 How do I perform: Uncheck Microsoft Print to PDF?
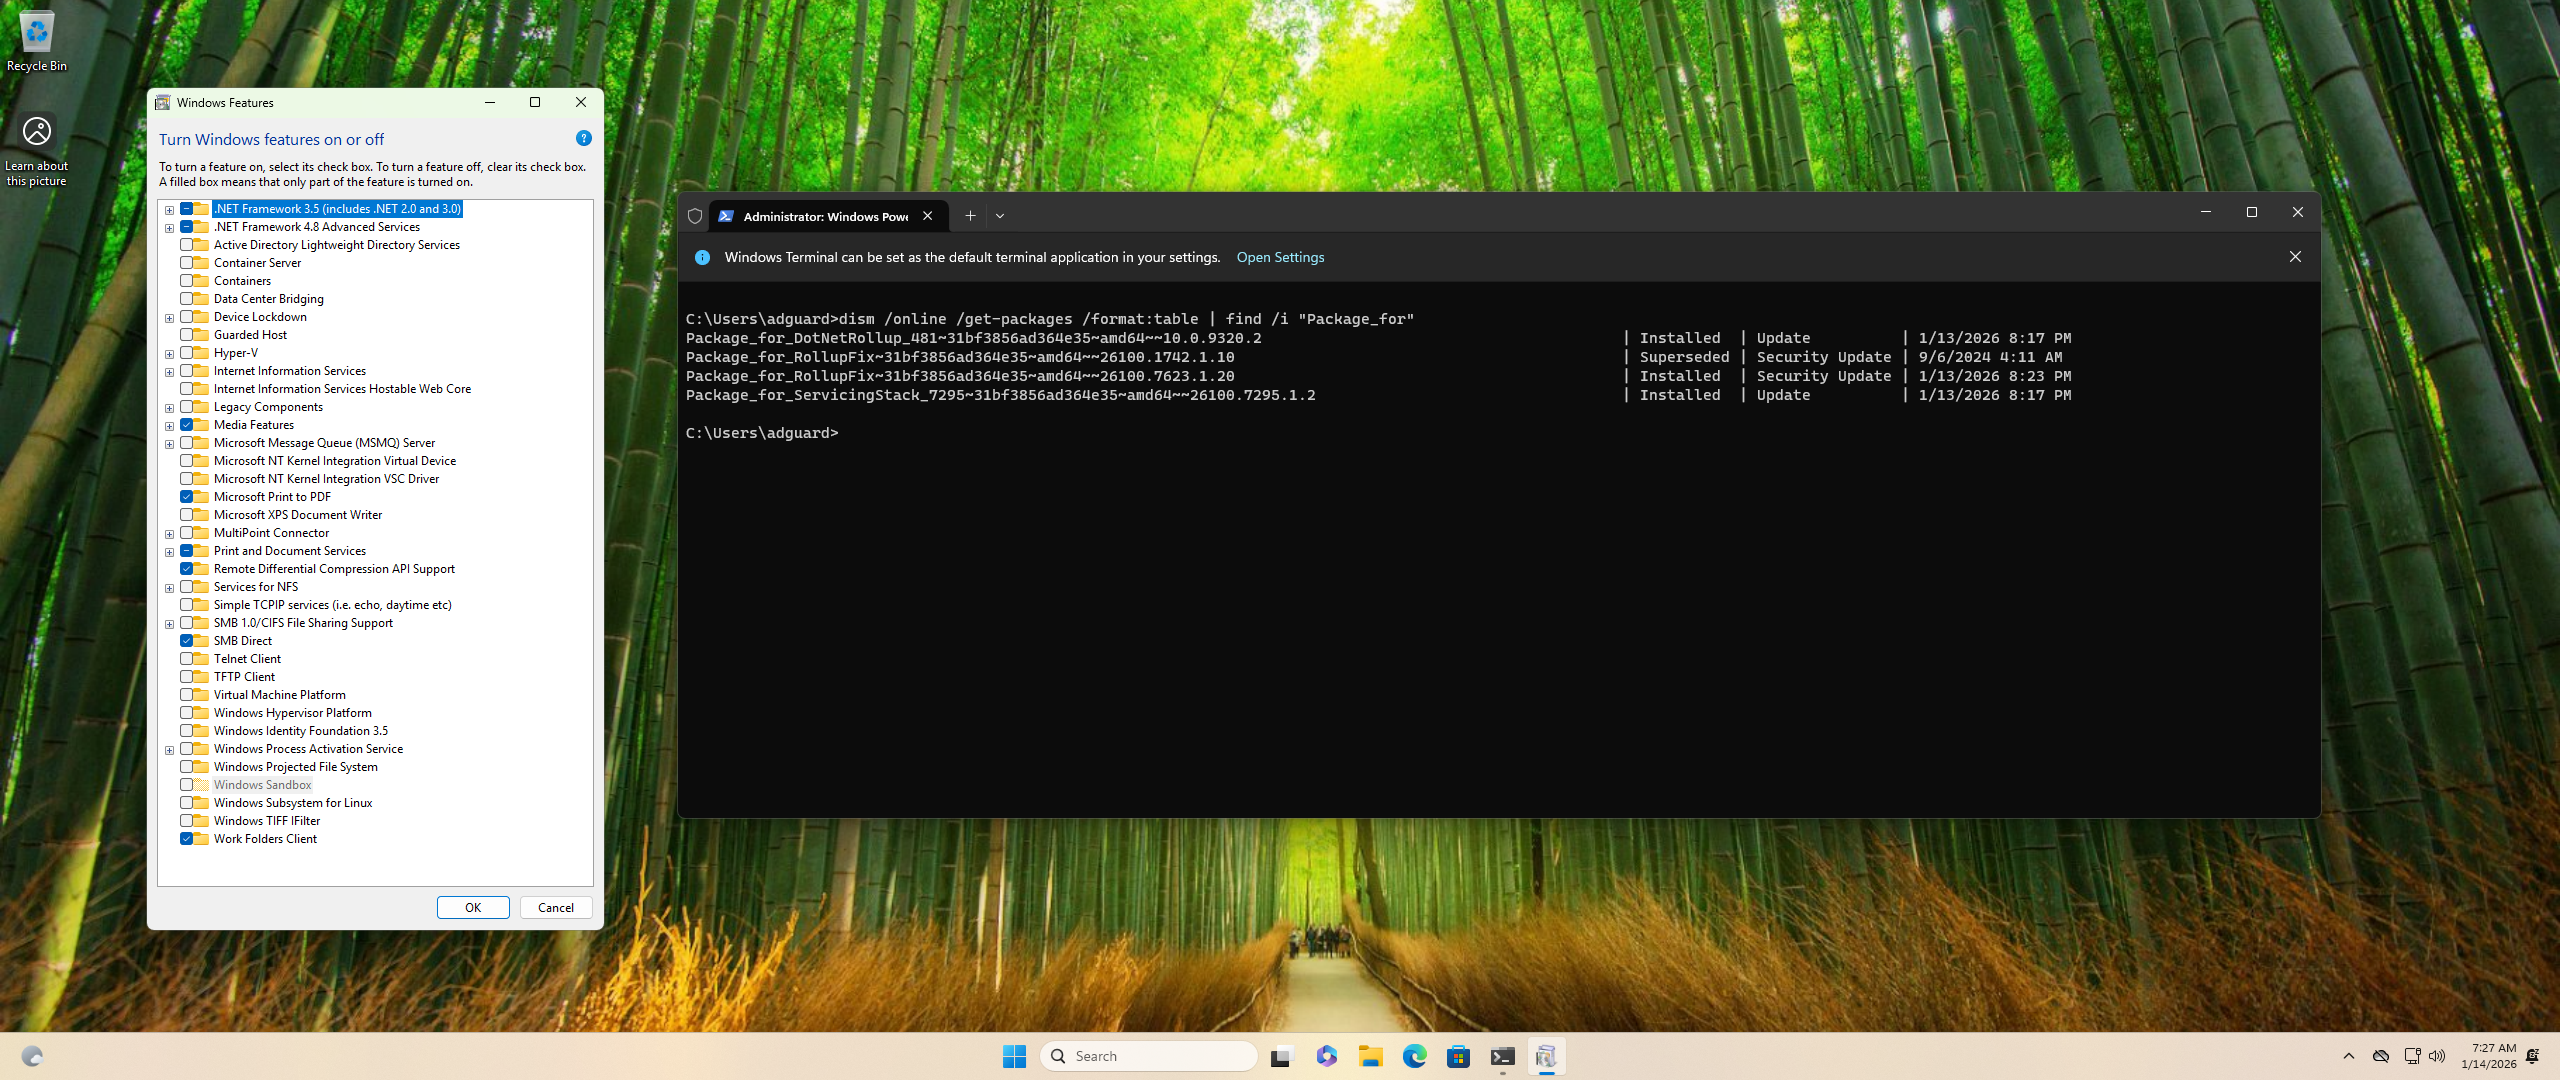187,497
